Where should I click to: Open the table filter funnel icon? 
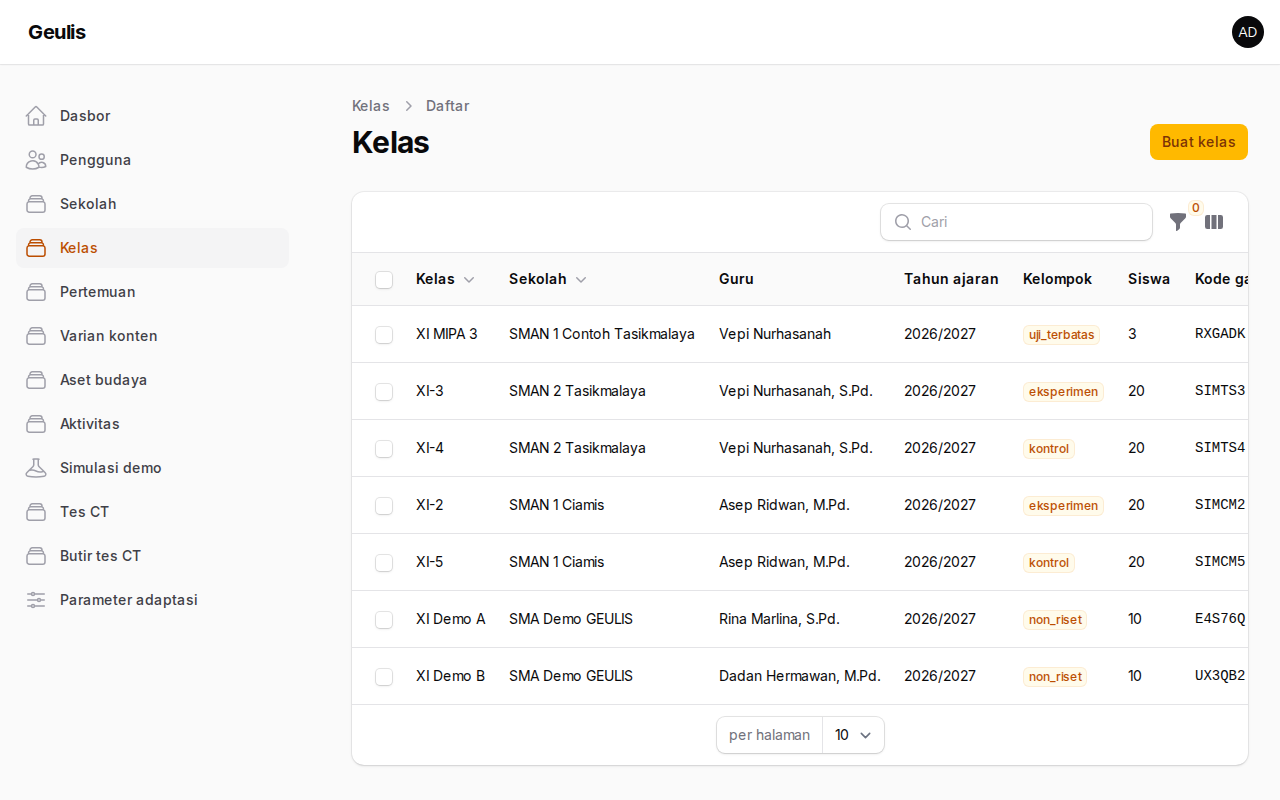pyautogui.click(x=1178, y=222)
